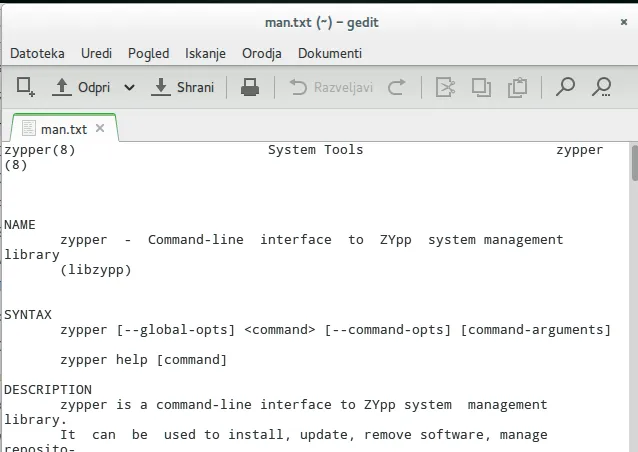Click the Odpri (Open) button
This screenshot has width=638, height=452.
(x=82, y=87)
